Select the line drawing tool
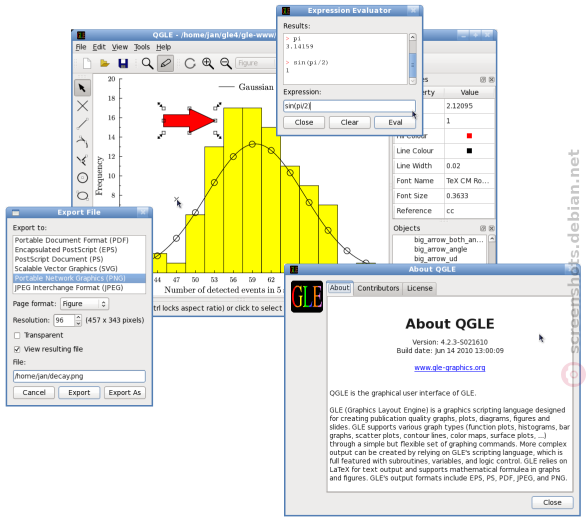The height and width of the screenshot is (524, 586). click(x=82, y=123)
